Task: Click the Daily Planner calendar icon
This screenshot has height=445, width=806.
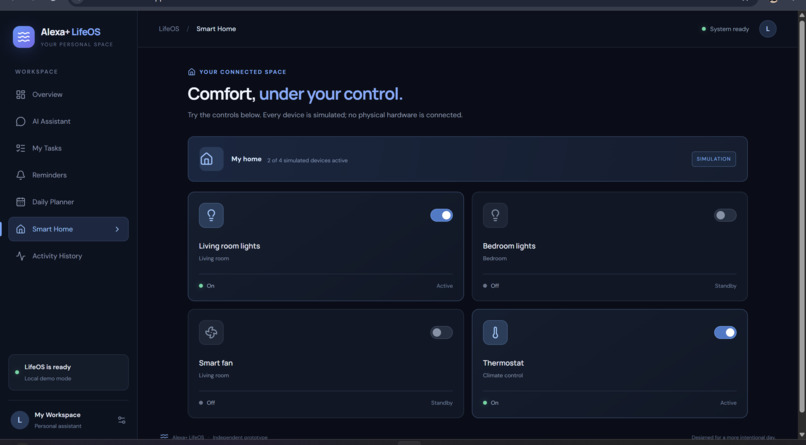Action: coord(21,202)
